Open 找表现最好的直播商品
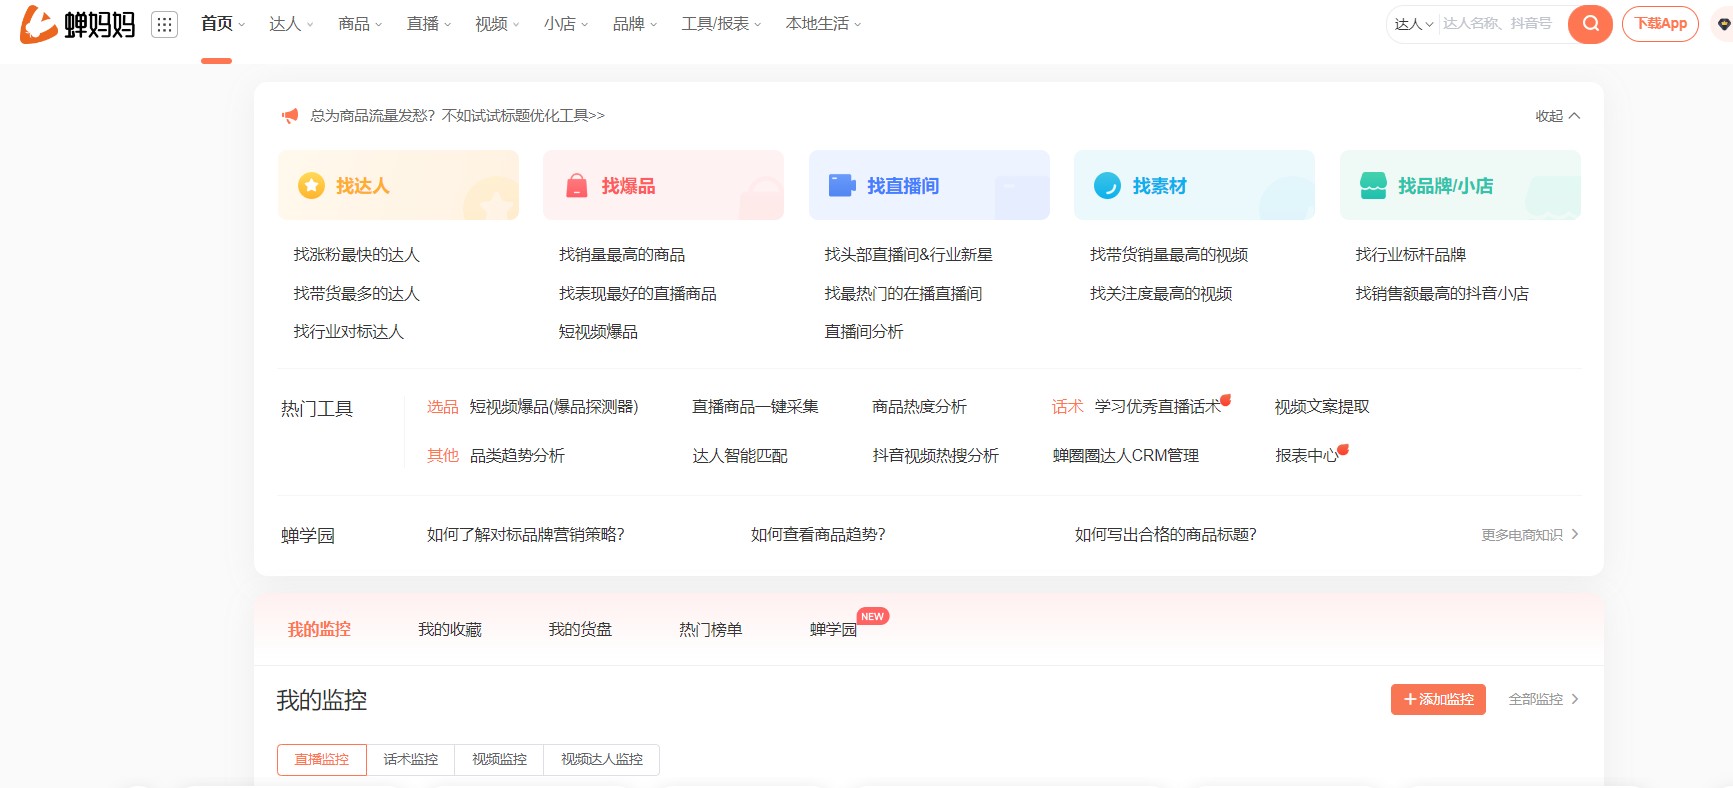Image resolution: width=1733 pixels, height=788 pixels. click(x=638, y=293)
